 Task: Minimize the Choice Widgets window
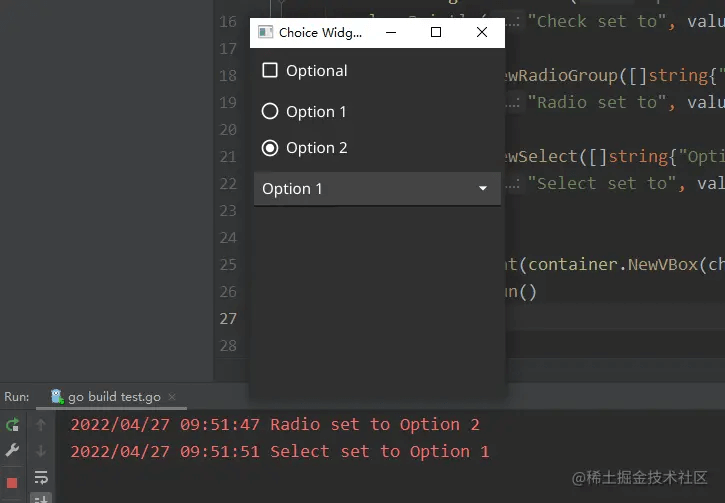[x=390, y=32]
